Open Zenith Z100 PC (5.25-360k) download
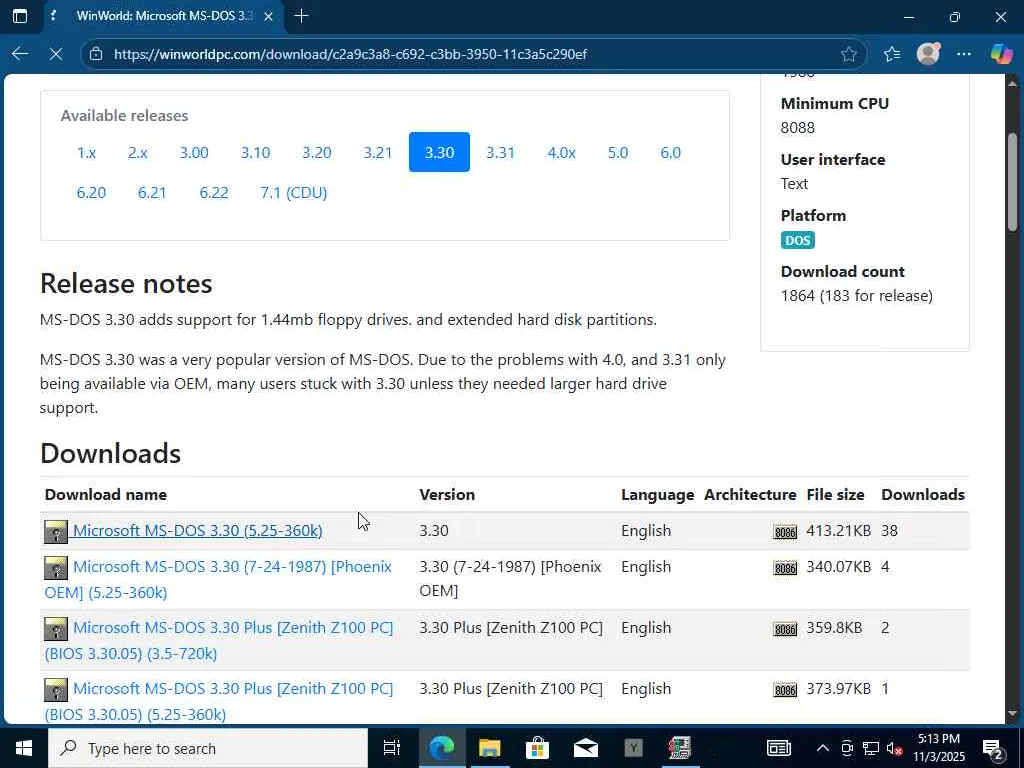The height and width of the screenshot is (768, 1024). point(219,701)
